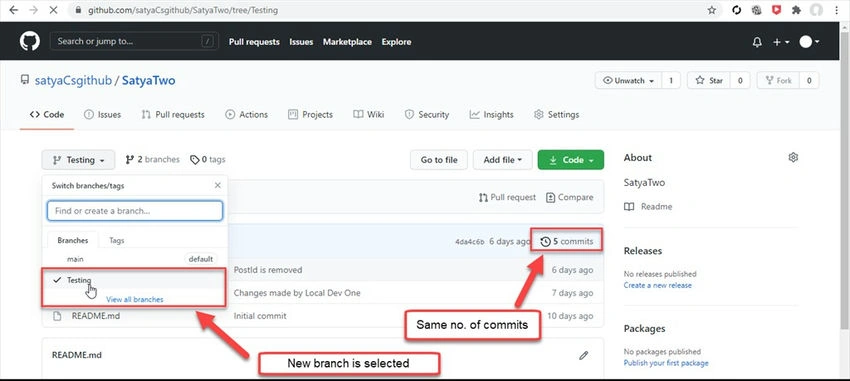Click the browser profile avatar in the toolbar
Image resolution: width=850 pixels, height=381 pixels.
pyautogui.click(x=816, y=10)
